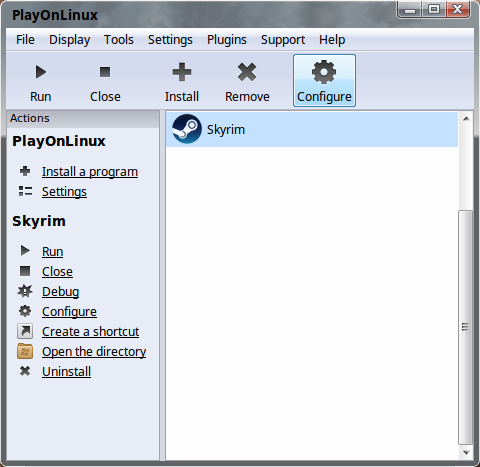480x467 pixels.
Task: Click the Remove X icon in toolbar
Action: (247, 72)
